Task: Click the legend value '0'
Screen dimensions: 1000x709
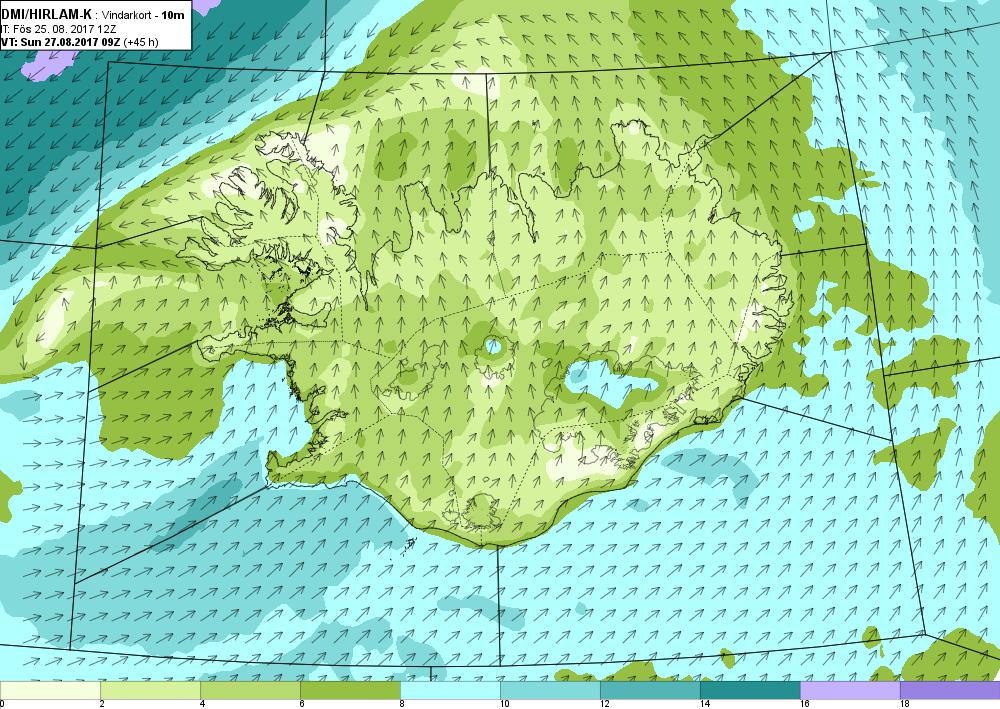Action: tap(3, 704)
